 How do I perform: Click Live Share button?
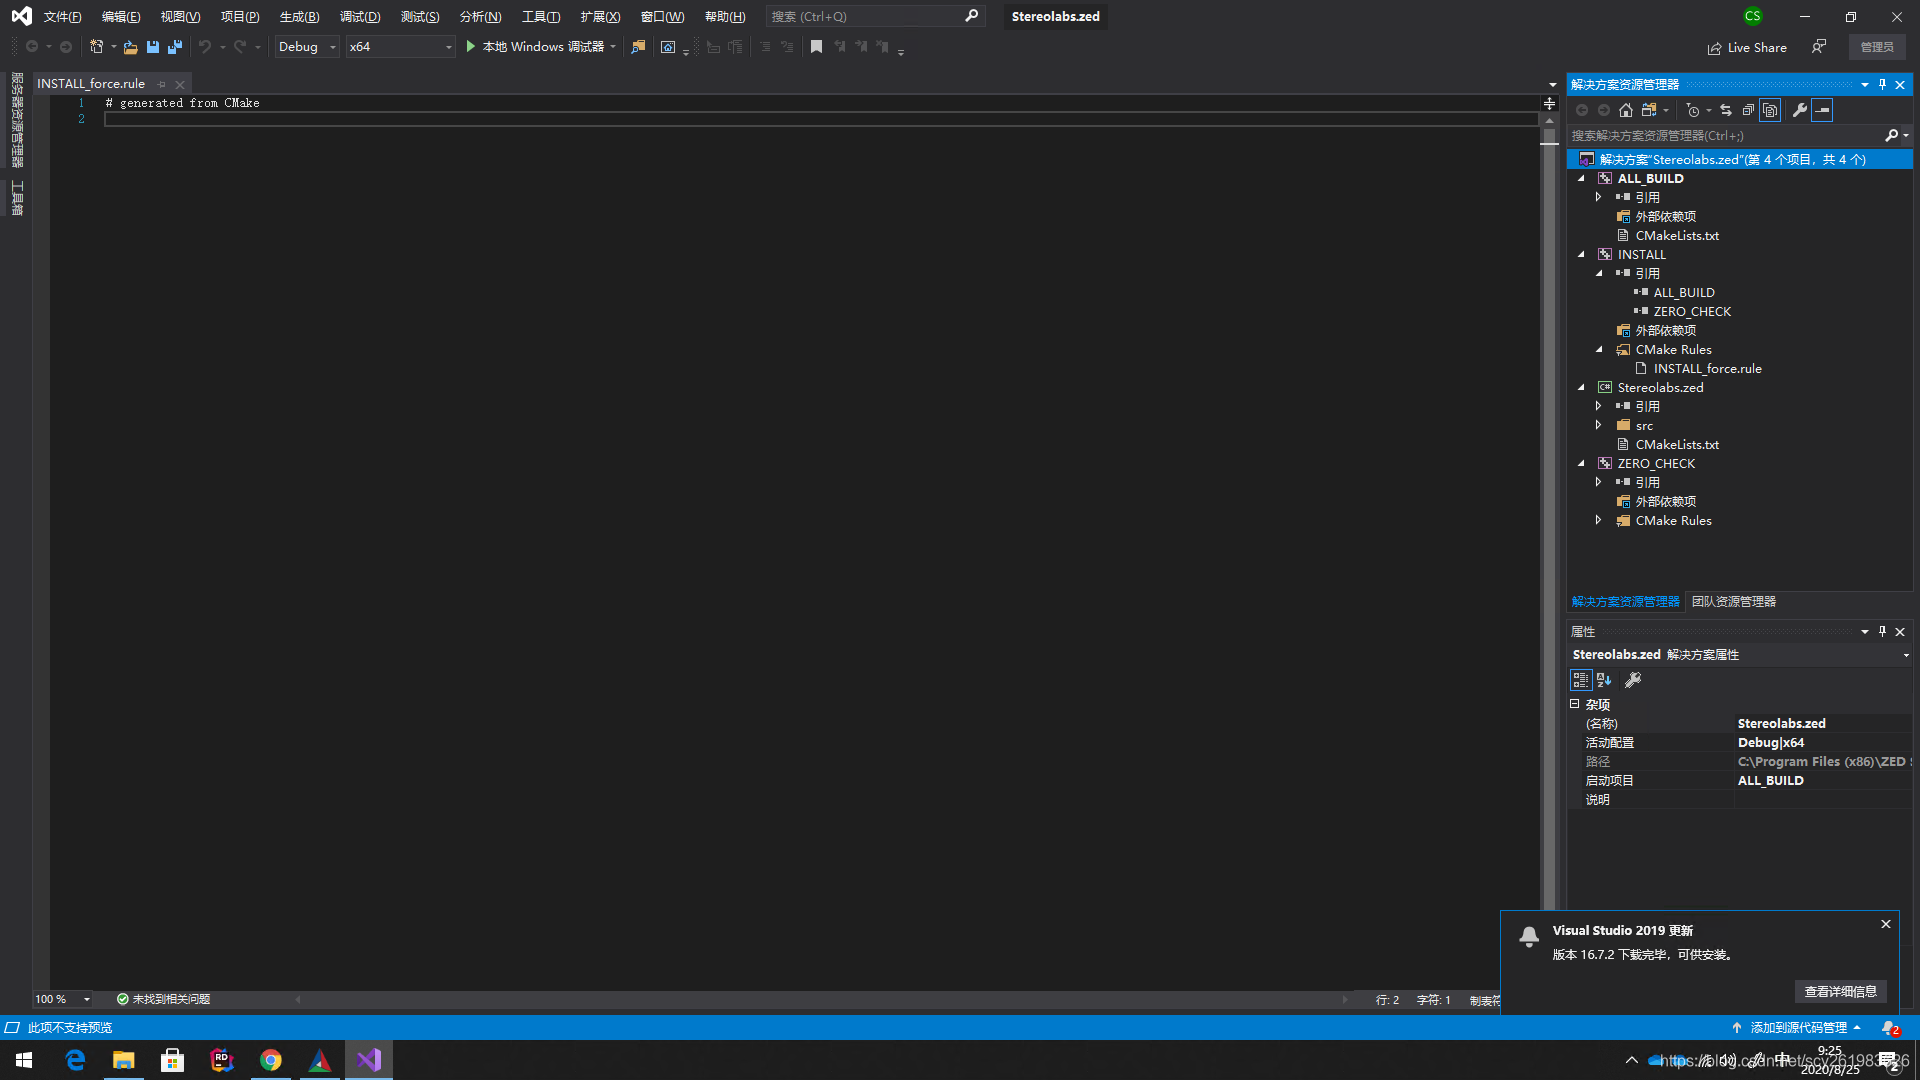[x=1747, y=47]
